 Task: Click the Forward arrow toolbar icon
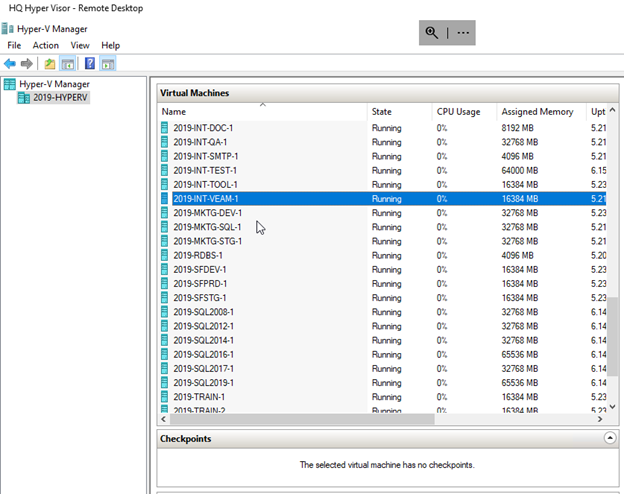coord(27,63)
